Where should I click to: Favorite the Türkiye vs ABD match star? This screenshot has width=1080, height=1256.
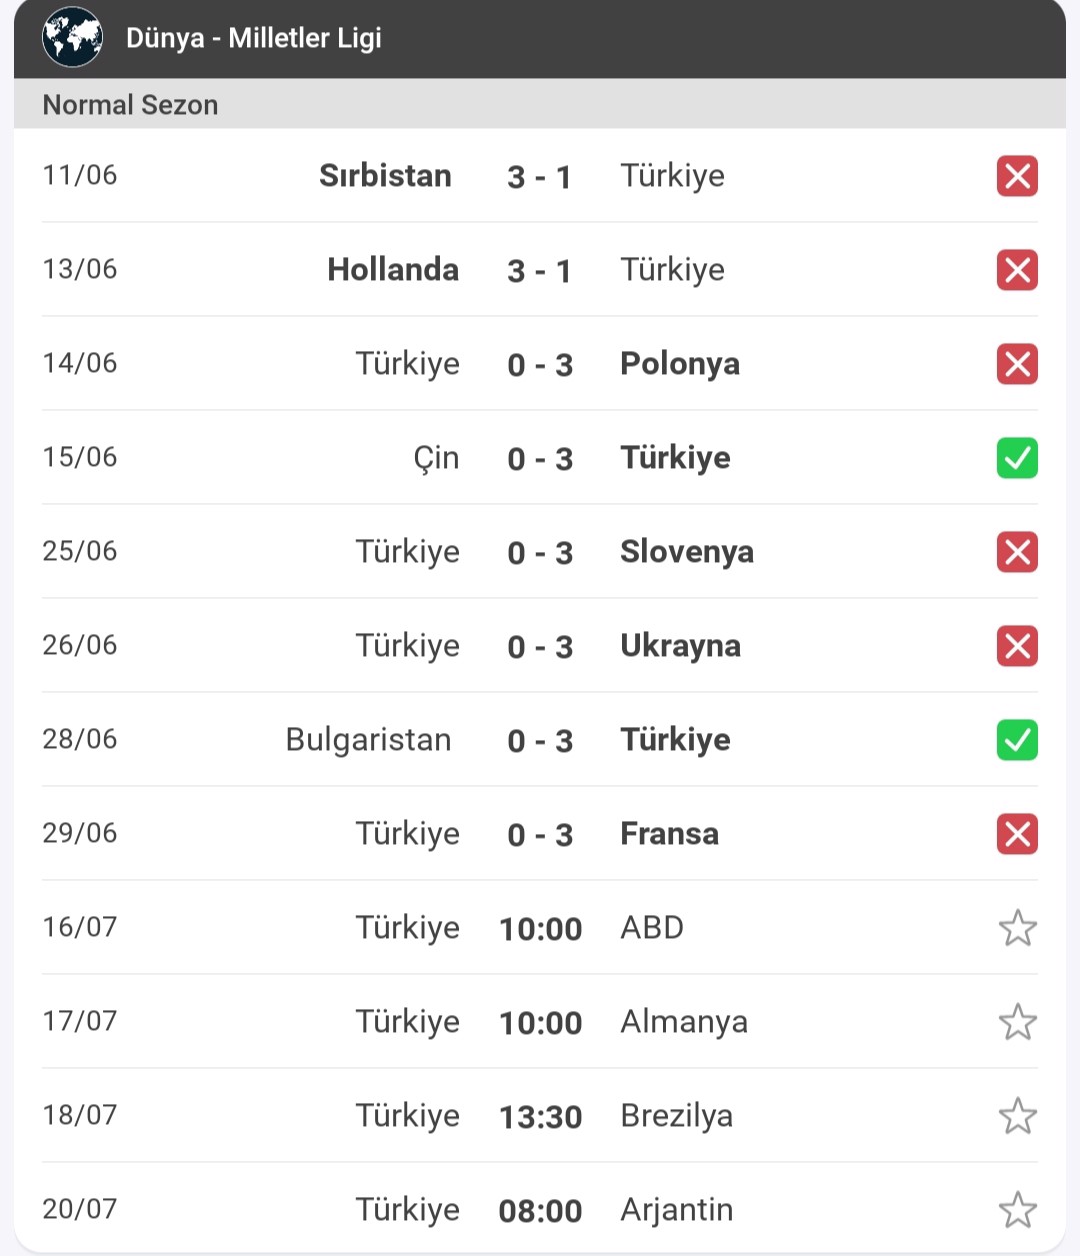[1017, 928]
